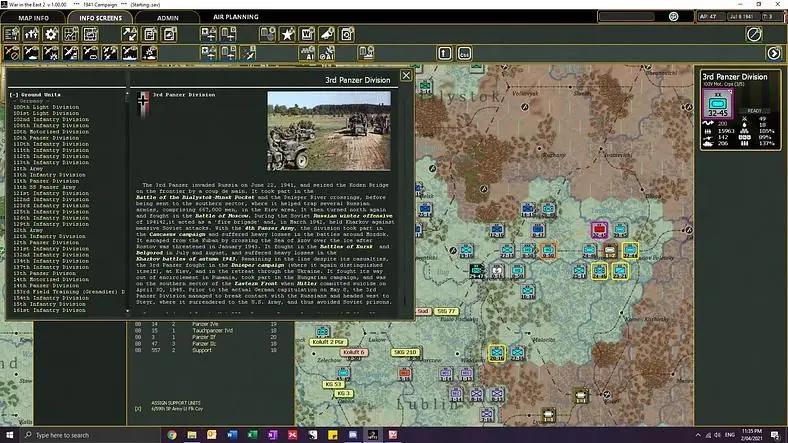Click the taskbar search box

(90, 435)
